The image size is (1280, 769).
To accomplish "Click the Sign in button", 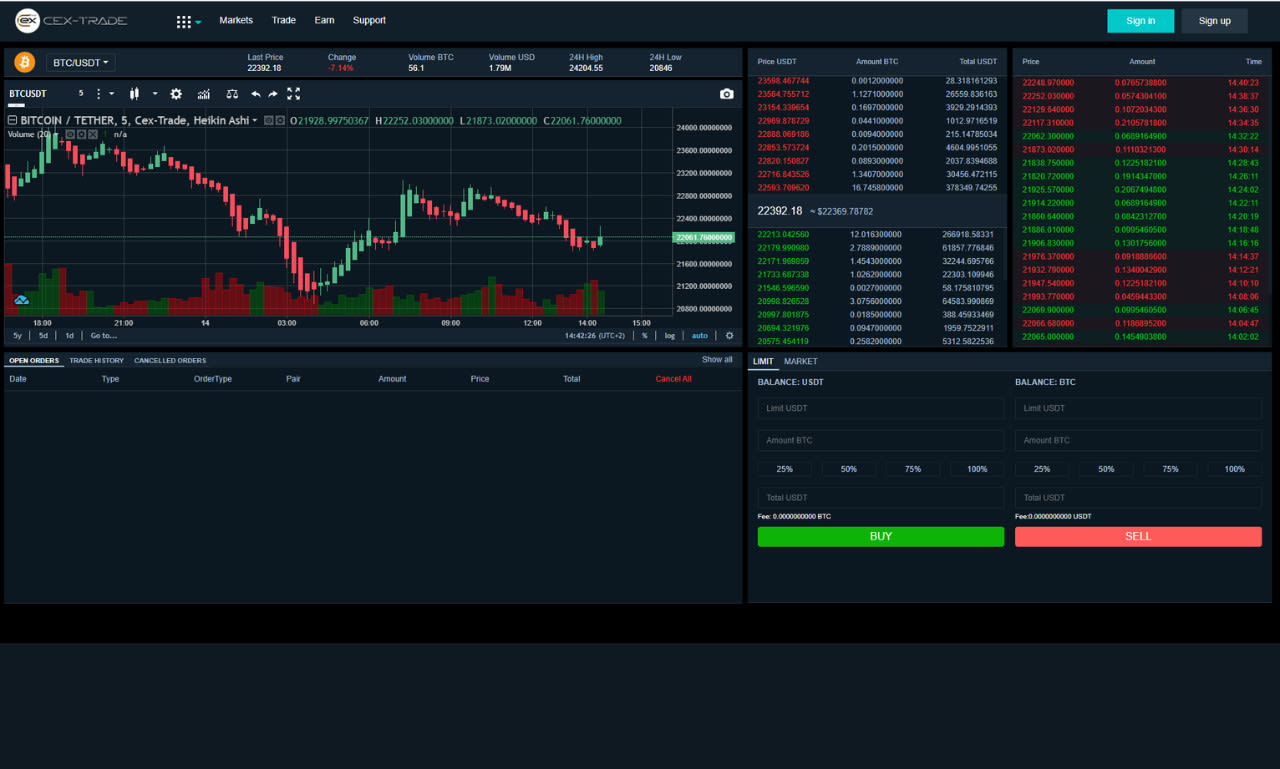I will click(1141, 21).
